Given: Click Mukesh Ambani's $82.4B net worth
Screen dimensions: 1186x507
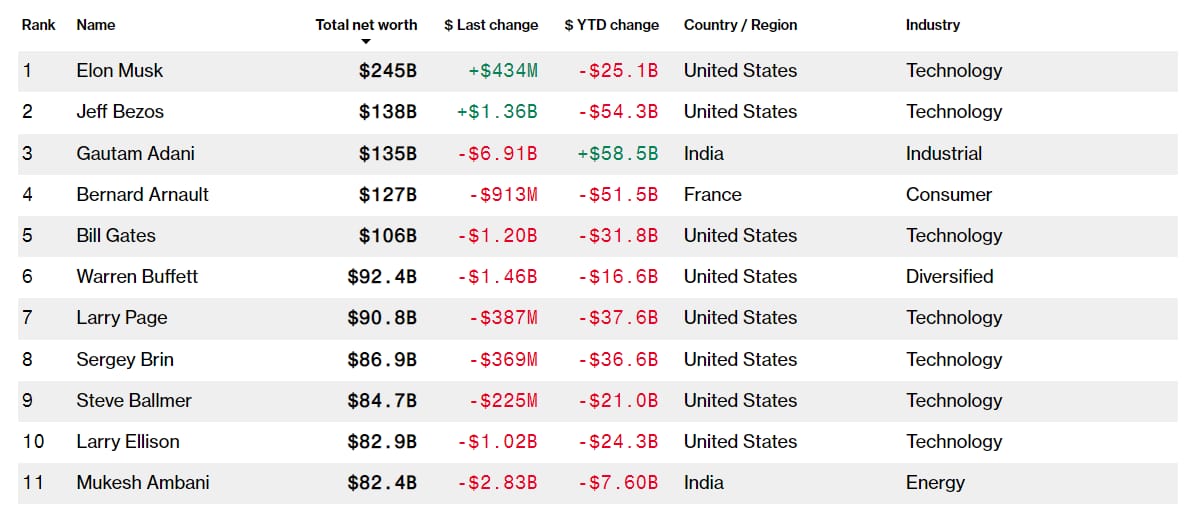Looking at the screenshot, I should (382, 483).
